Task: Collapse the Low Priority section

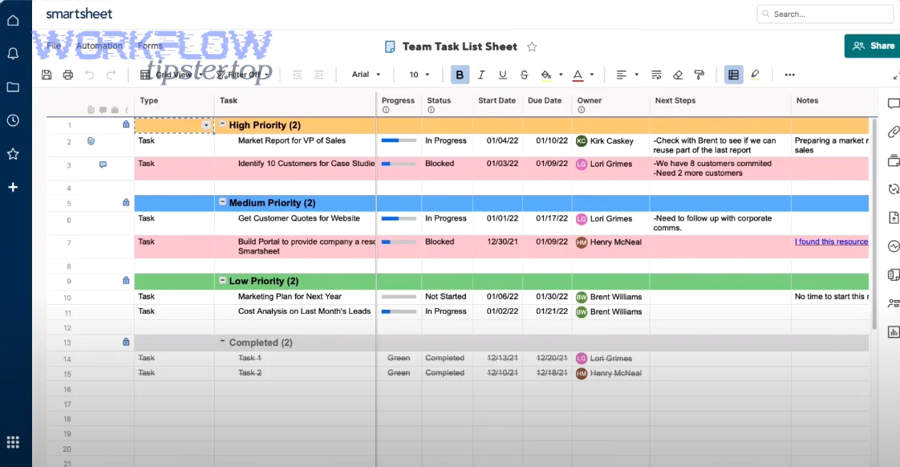Action: (x=223, y=280)
